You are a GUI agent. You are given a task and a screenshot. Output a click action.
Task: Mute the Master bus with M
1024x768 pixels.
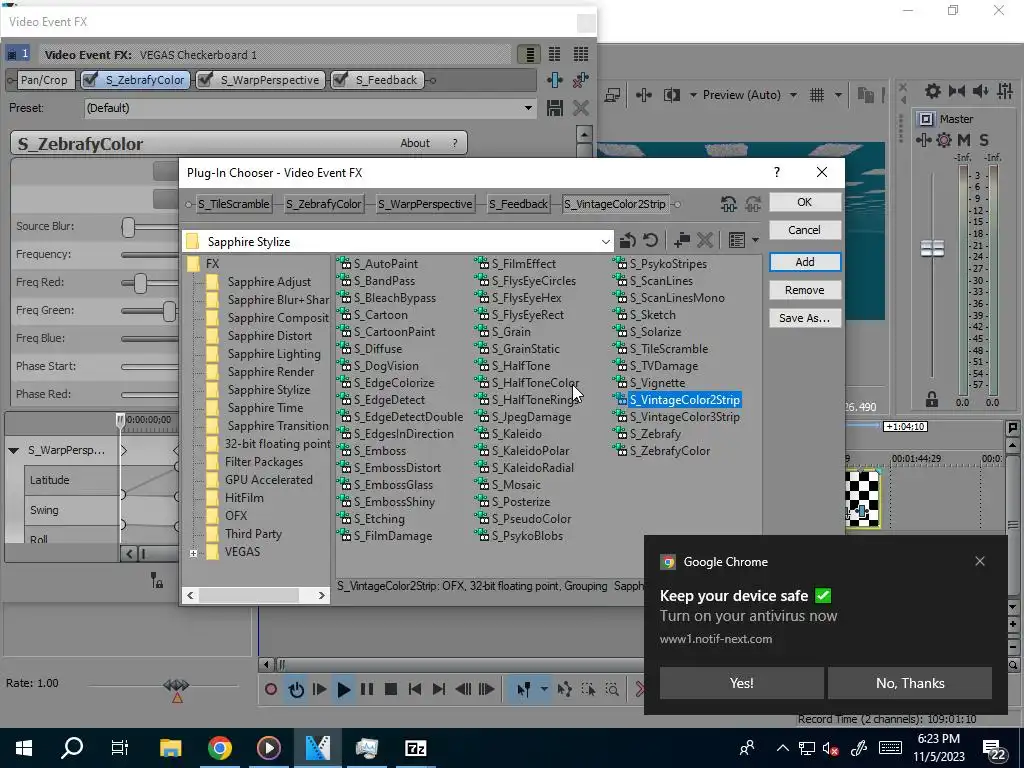pyautogui.click(x=963, y=140)
